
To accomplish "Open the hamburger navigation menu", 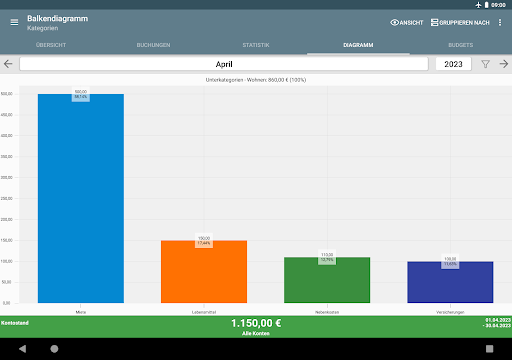I will pos(14,22).
